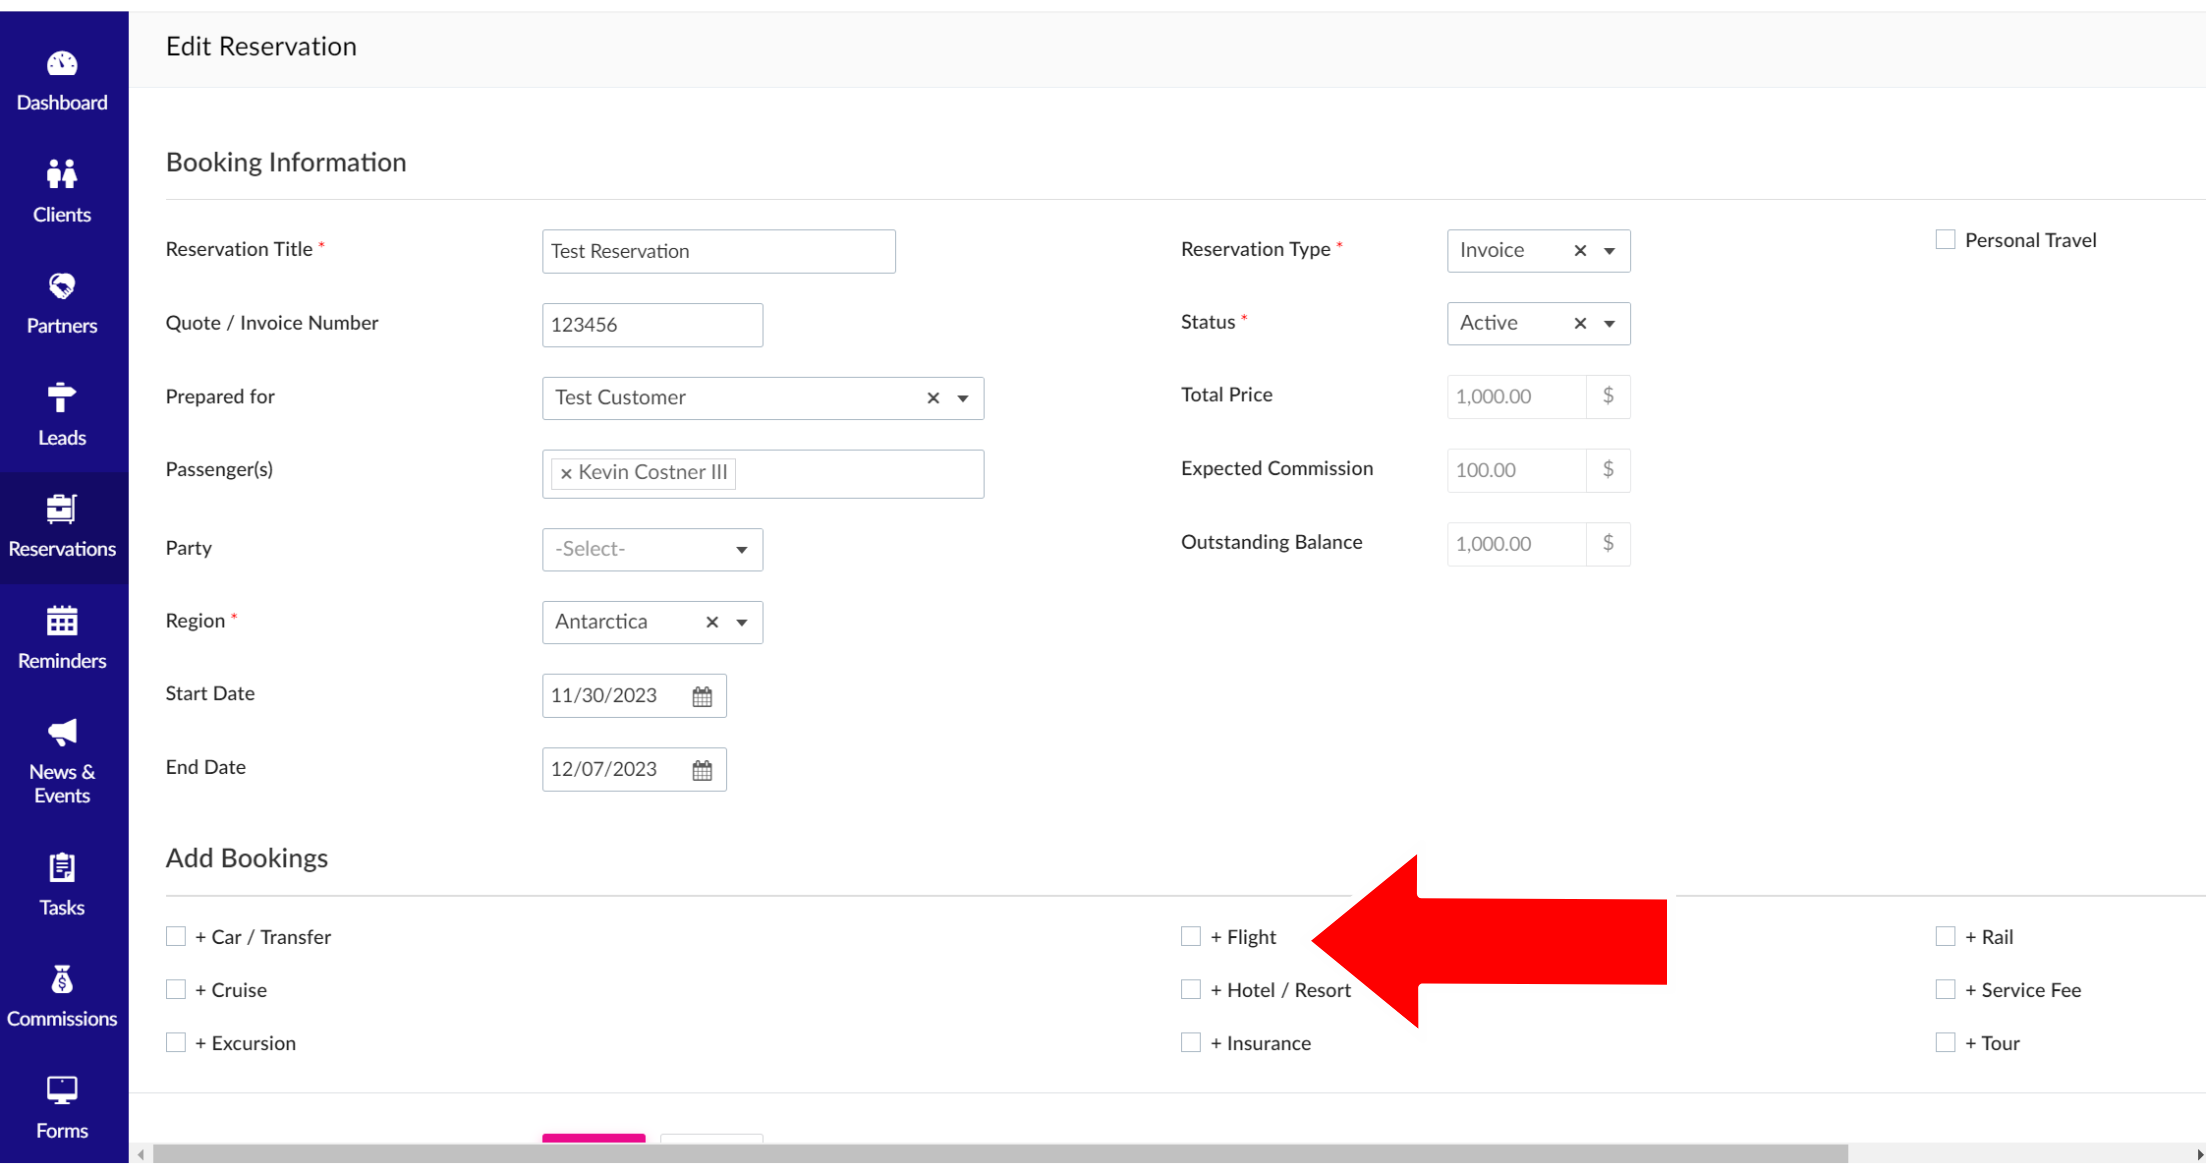Click the Reservation Title input field
This screenshot has height=1174, width=2206.
point(718,252)
